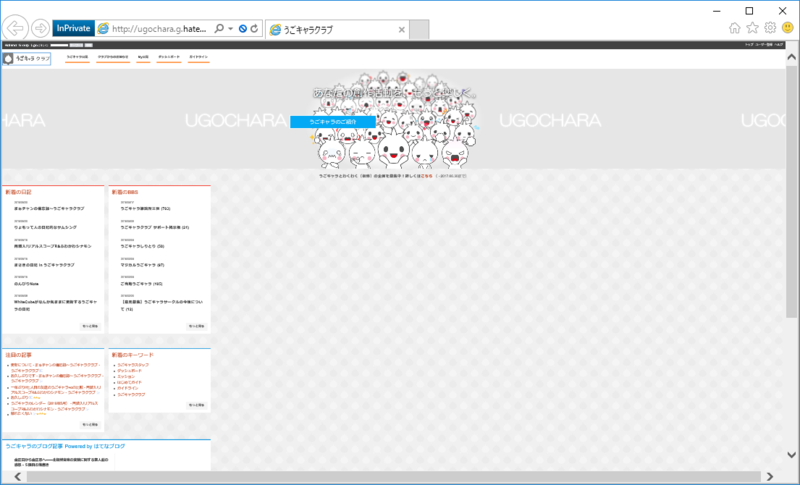Open keyword link ミッション
The width and height of the screenshot is (800, 485).
click(x=126, y=376)
